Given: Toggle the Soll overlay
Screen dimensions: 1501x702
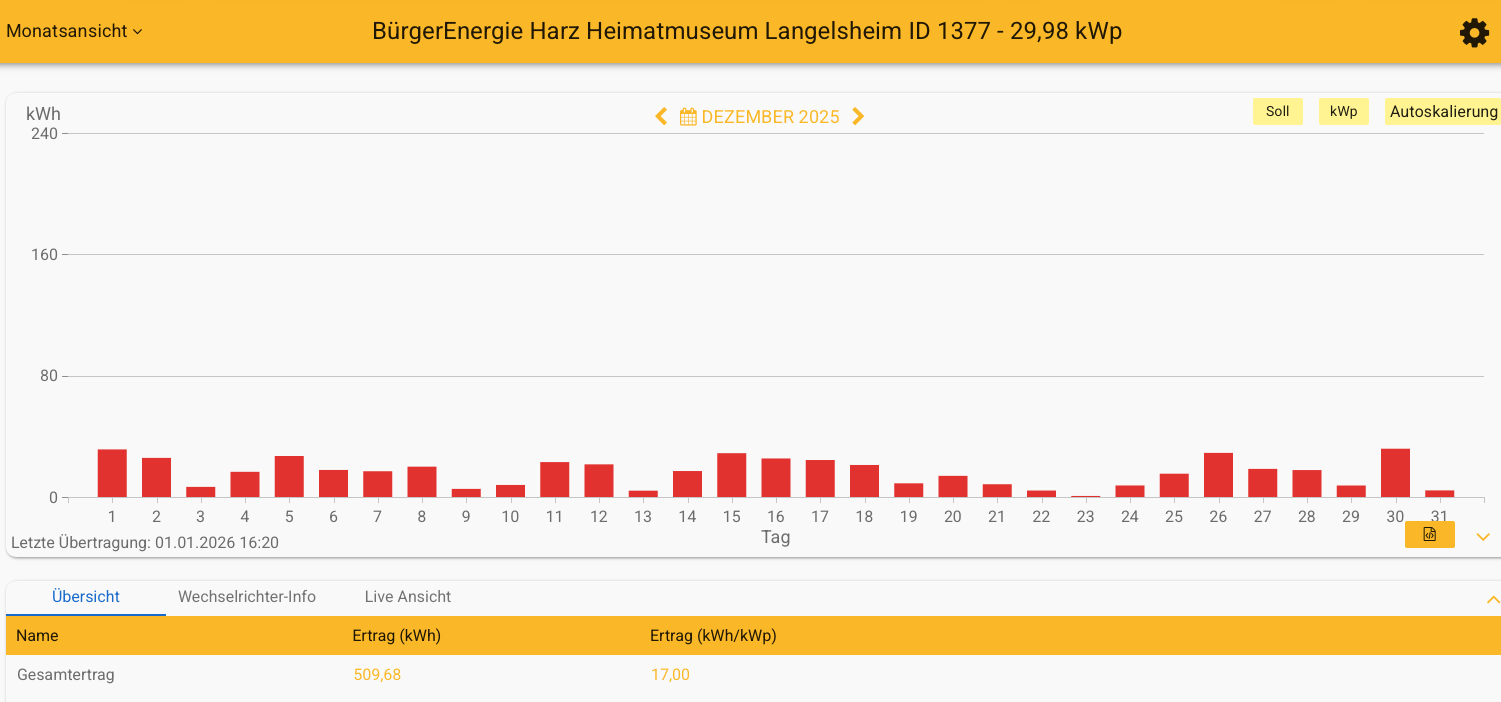Looking at the screenshot, I should pos(1277,111).
